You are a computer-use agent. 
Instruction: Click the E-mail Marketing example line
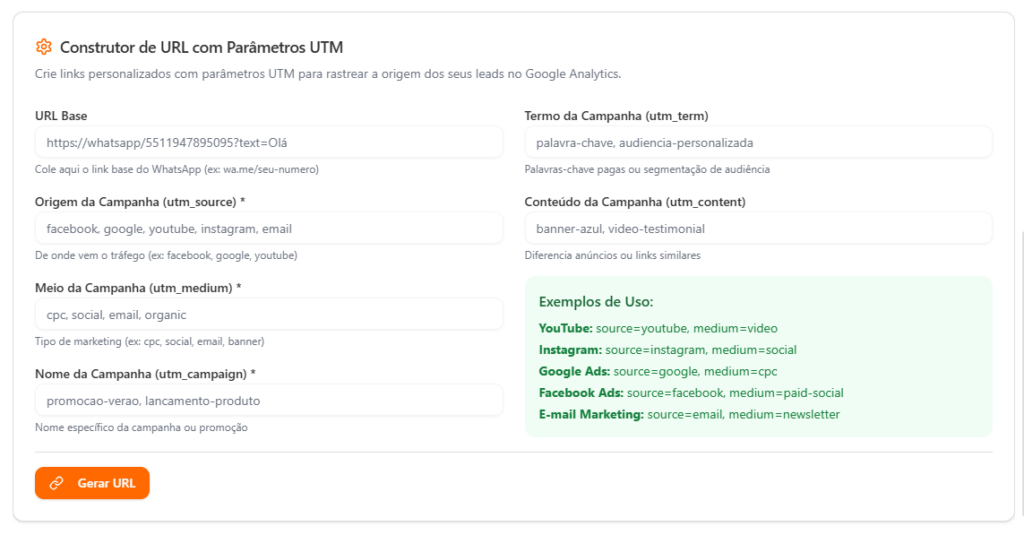point(689,414)
